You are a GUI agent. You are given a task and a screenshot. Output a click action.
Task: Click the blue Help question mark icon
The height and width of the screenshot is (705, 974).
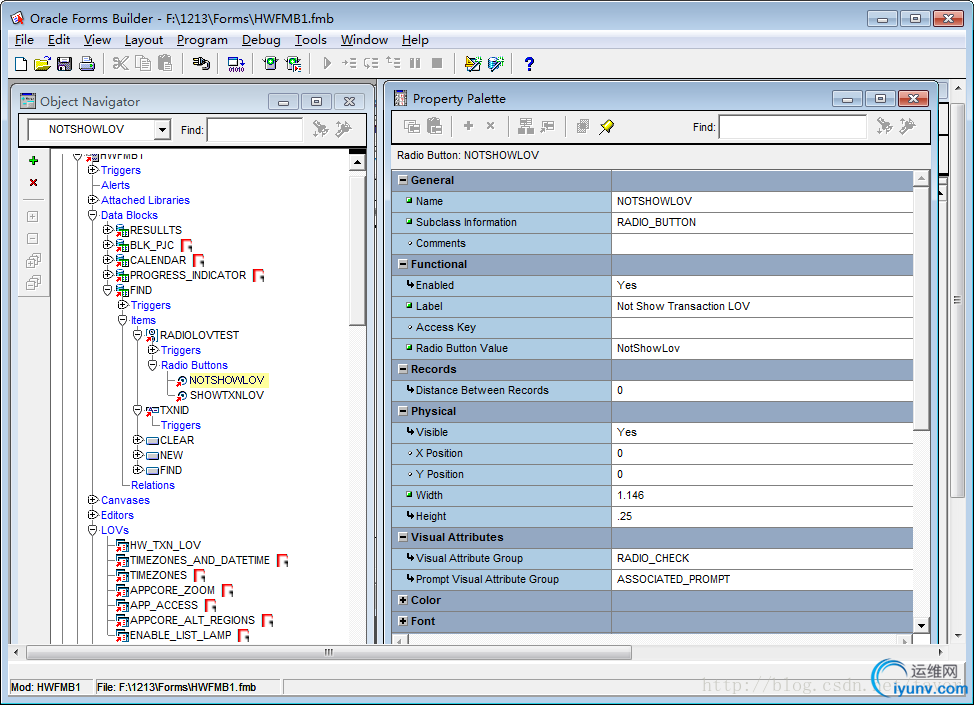(x=529, y=64)
